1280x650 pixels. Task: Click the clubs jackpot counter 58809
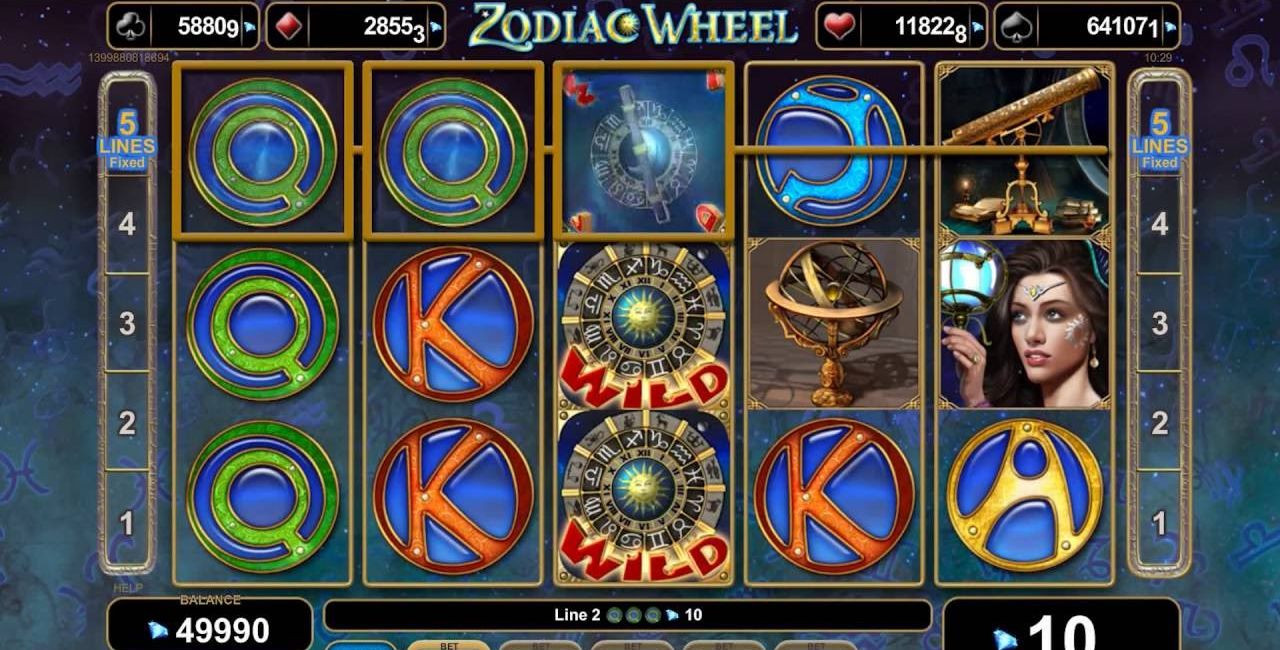tap(182, 27)
